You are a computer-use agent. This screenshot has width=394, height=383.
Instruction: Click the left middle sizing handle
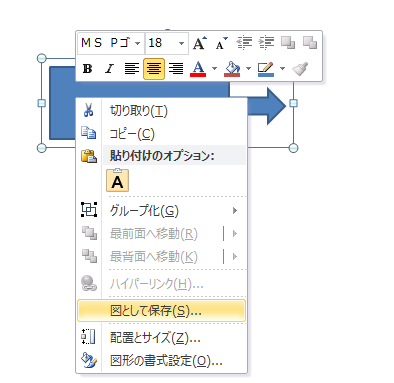[41, 103]
